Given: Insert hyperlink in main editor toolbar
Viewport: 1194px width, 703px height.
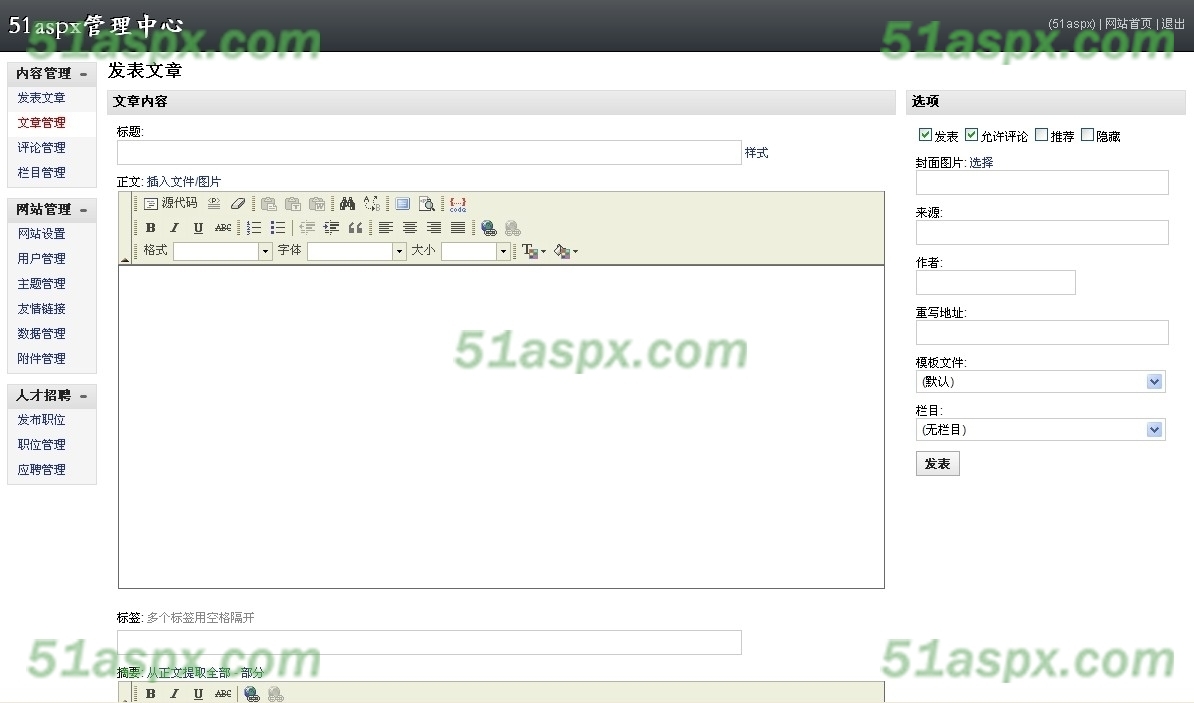Looking at the screenshot, I should [x=489, y=227].
